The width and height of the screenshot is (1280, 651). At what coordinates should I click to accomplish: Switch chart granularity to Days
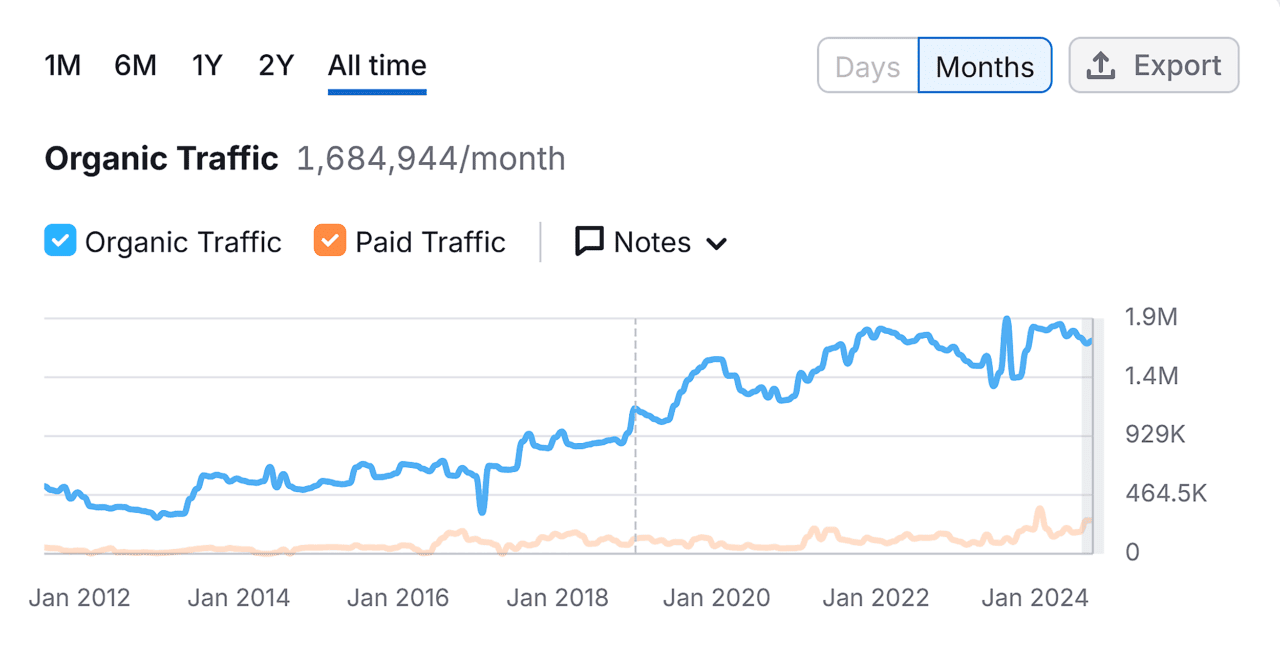click(867, 66)
